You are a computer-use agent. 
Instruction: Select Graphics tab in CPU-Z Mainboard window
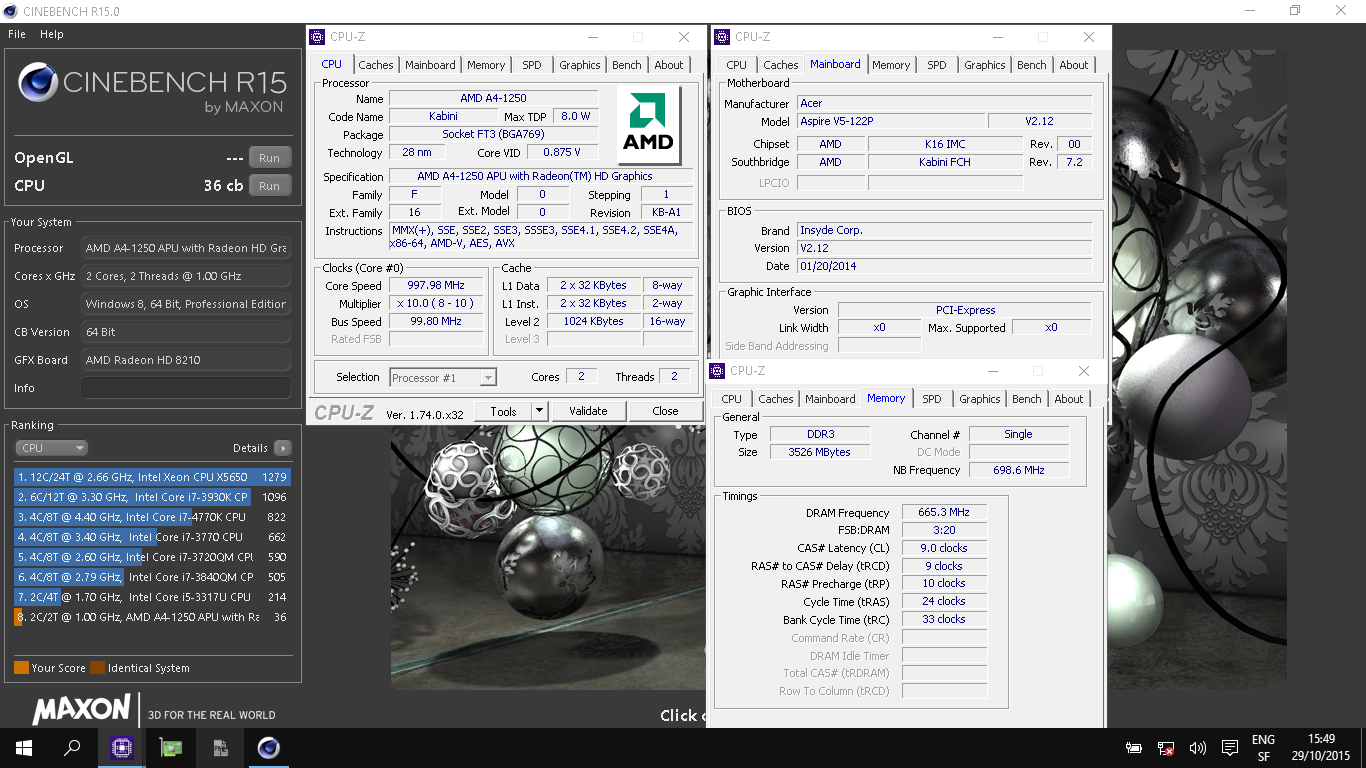pyautogui.click(x=985, y=65)
